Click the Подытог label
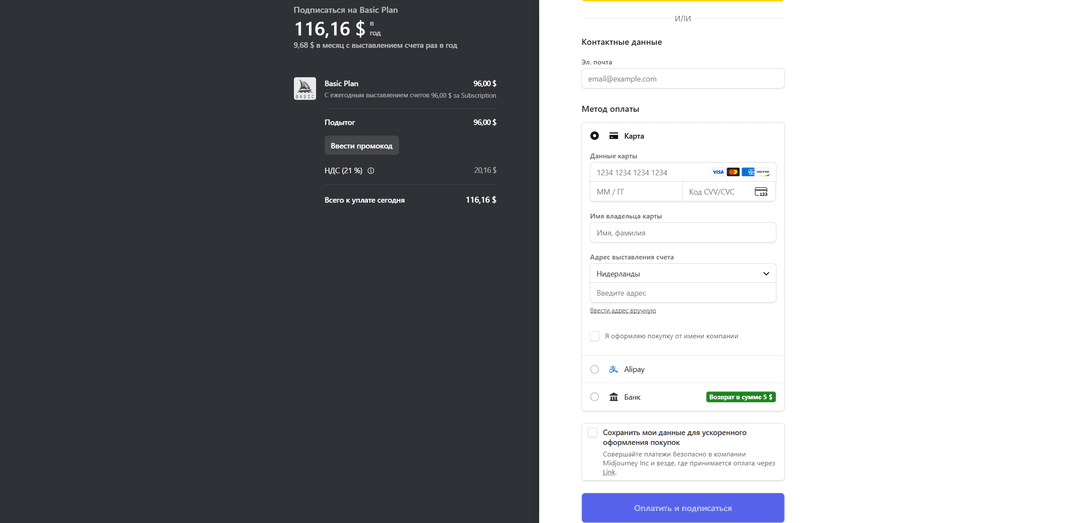The height and width of the screenshot is (523, 1080). coord(340,122)
